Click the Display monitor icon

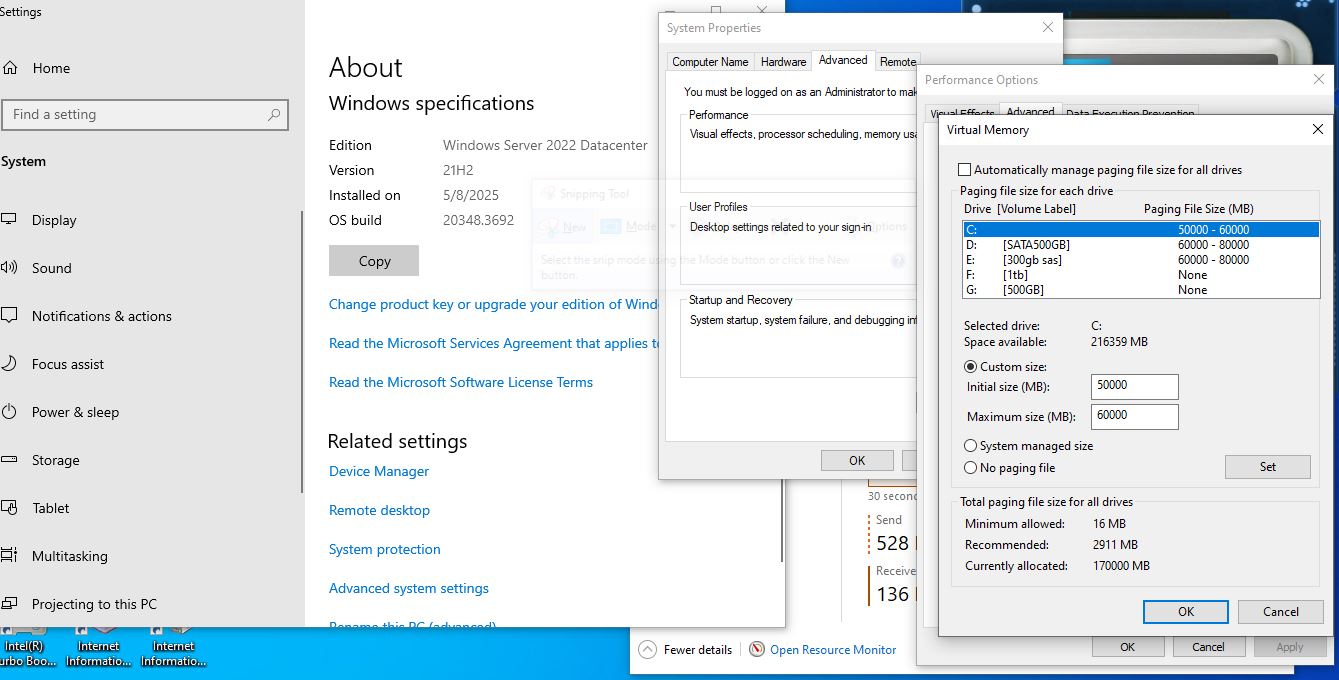click(x=10, y=220)
